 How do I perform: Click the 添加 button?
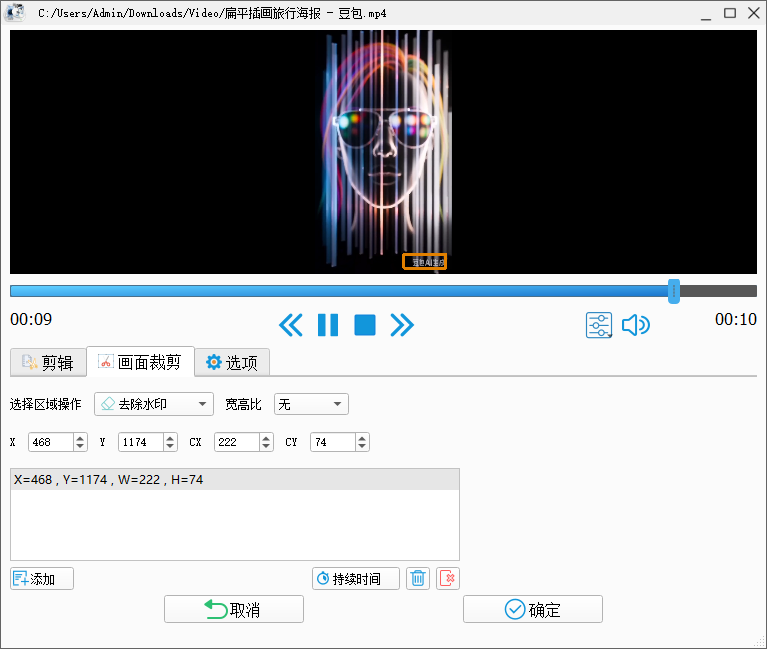point(42,578)
